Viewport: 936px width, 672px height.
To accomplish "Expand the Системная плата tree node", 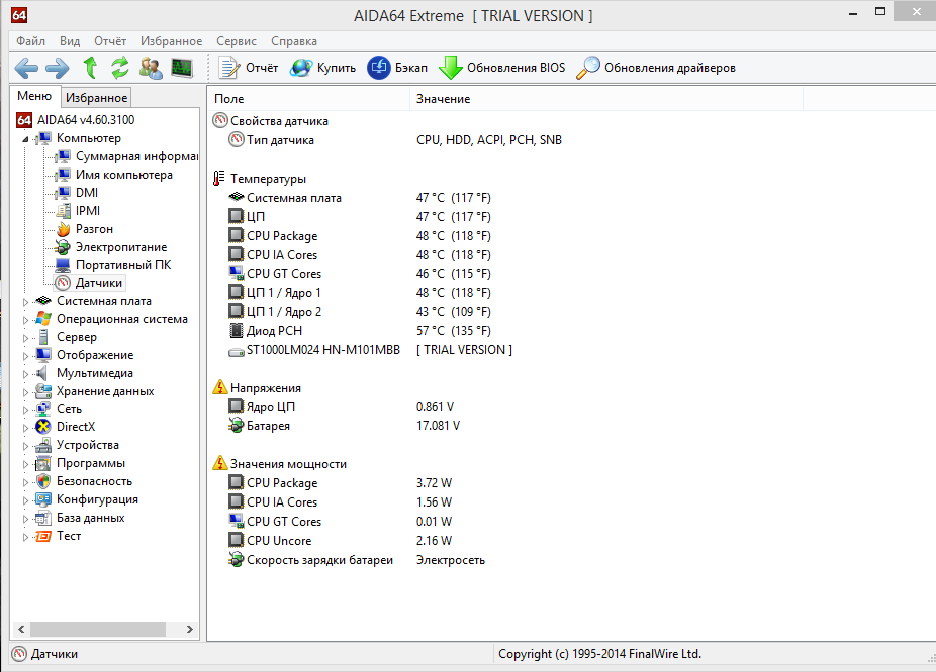I will click(25, 302).
